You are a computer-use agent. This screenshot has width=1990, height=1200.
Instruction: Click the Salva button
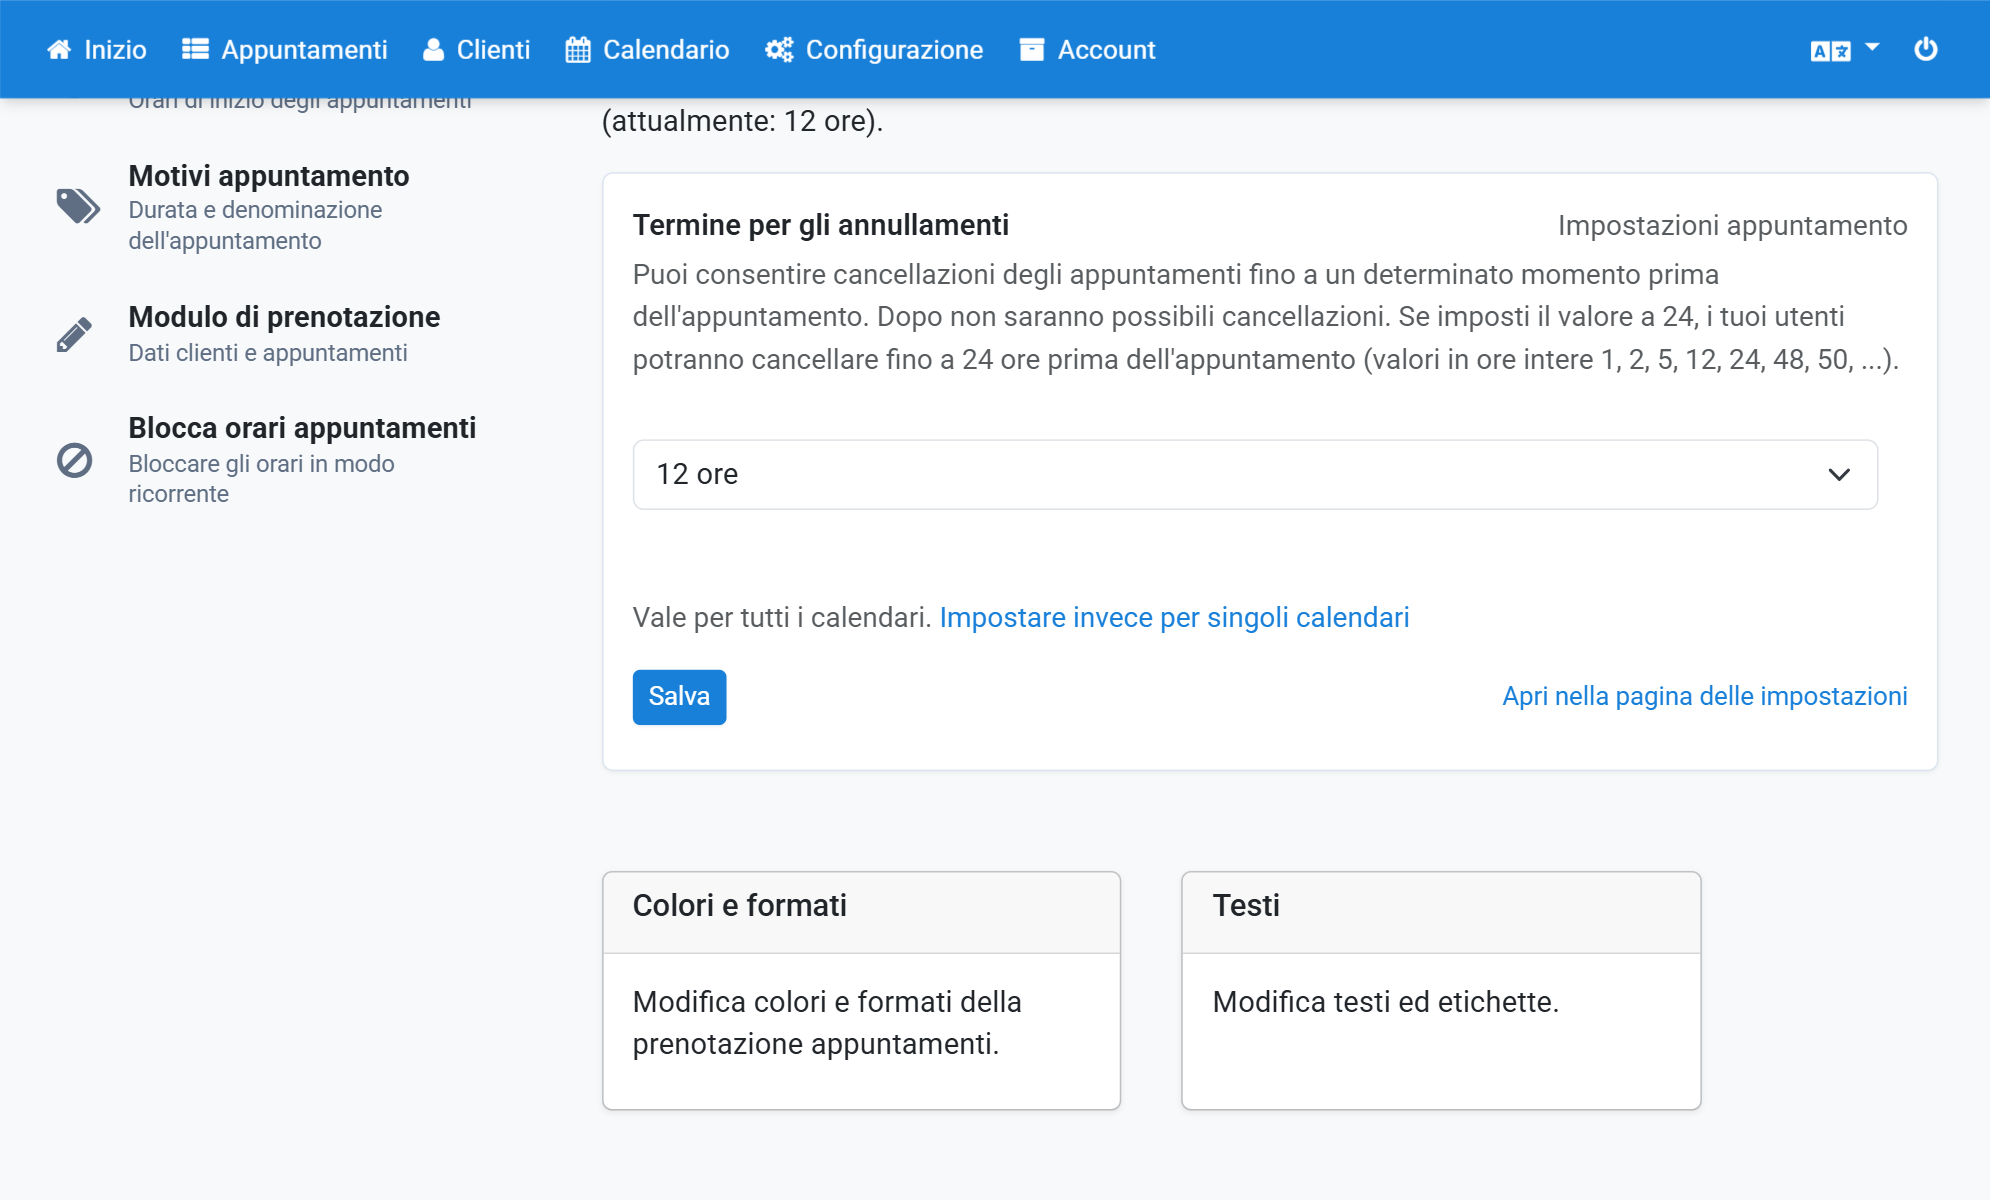[679, 697]
